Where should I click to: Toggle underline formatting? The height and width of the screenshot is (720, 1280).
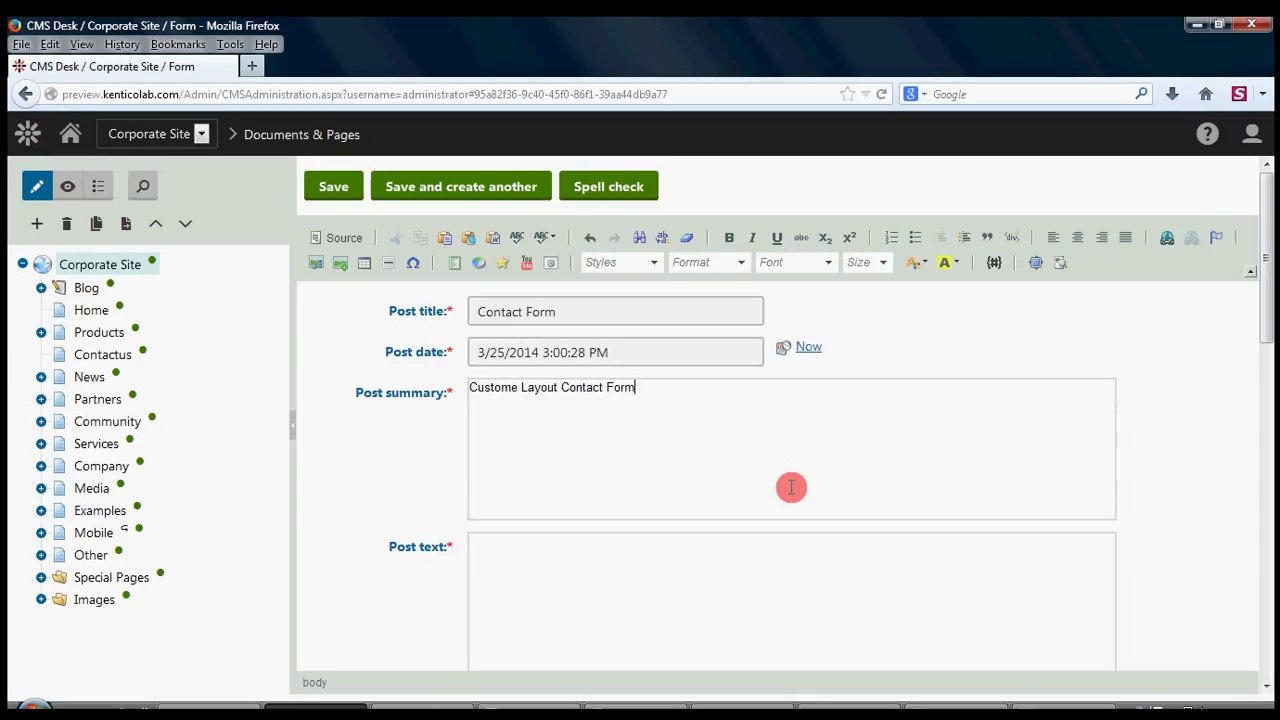click(x=777, y=238)
